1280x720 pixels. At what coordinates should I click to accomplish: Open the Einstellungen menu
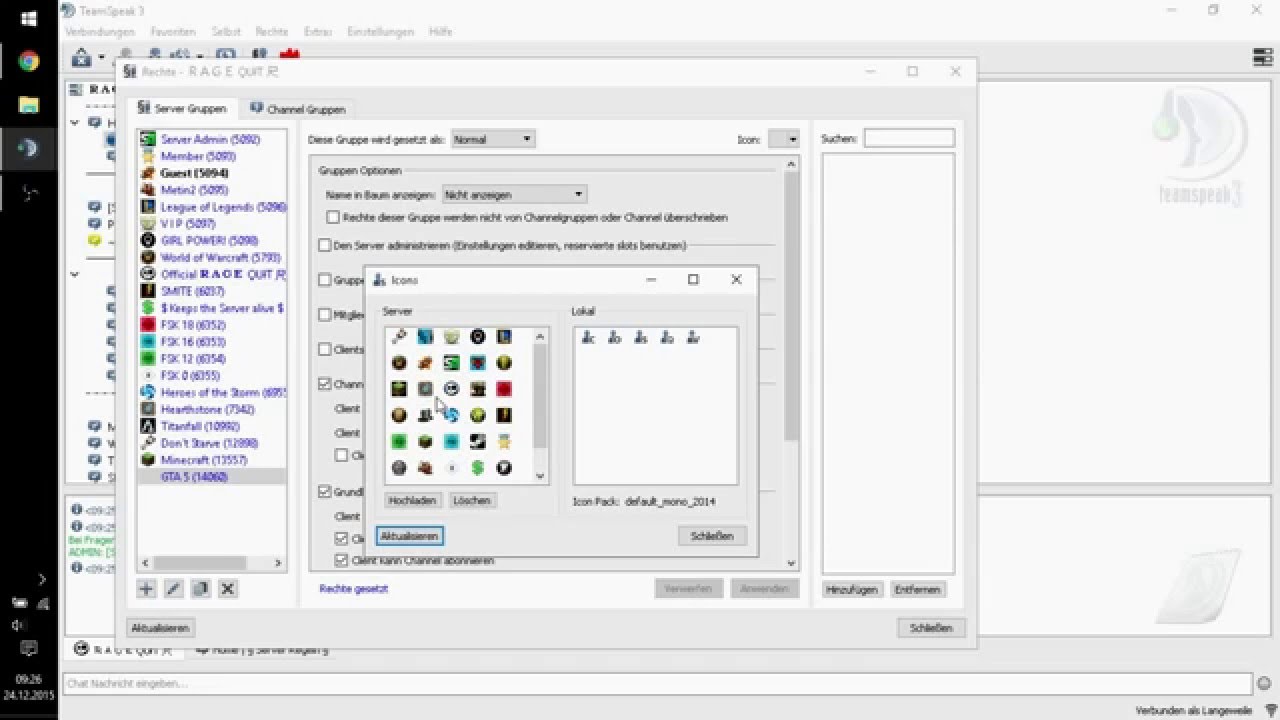pos(380,32)
